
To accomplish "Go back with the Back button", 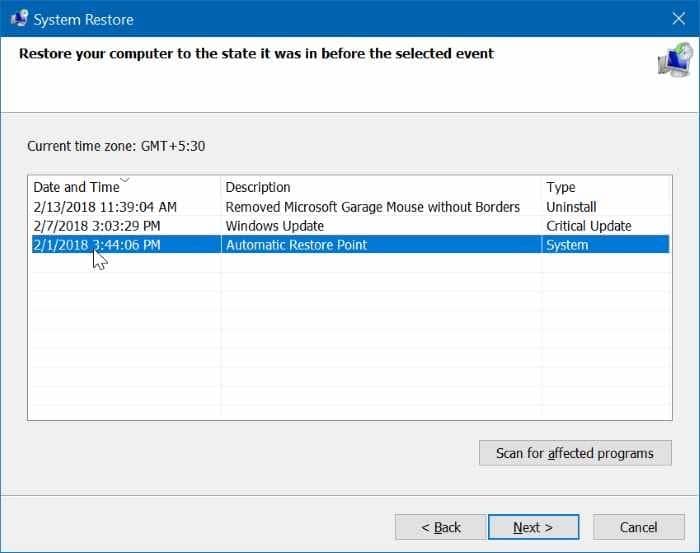I will point(441,527).
